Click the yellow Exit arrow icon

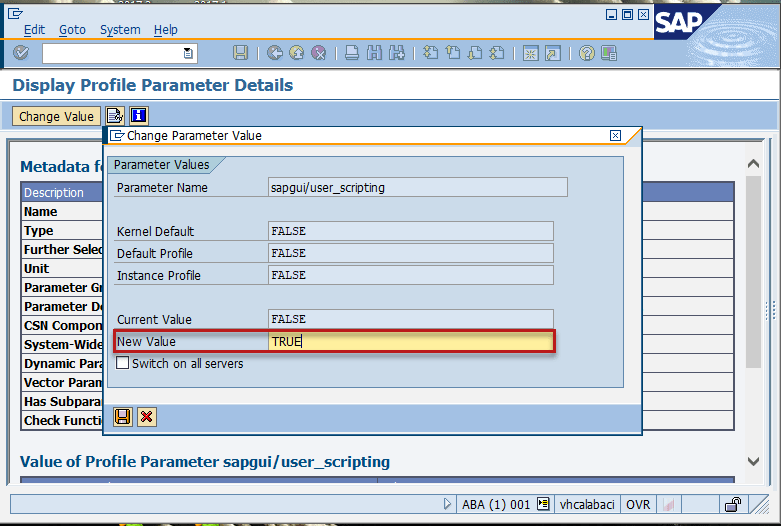(296, 53)
